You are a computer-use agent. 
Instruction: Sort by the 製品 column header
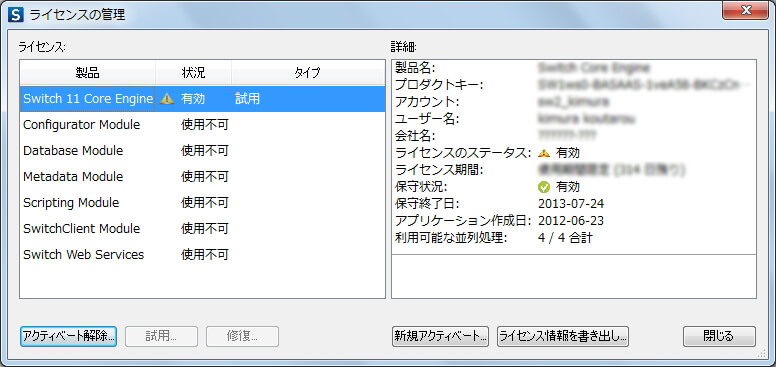point(88,73)
